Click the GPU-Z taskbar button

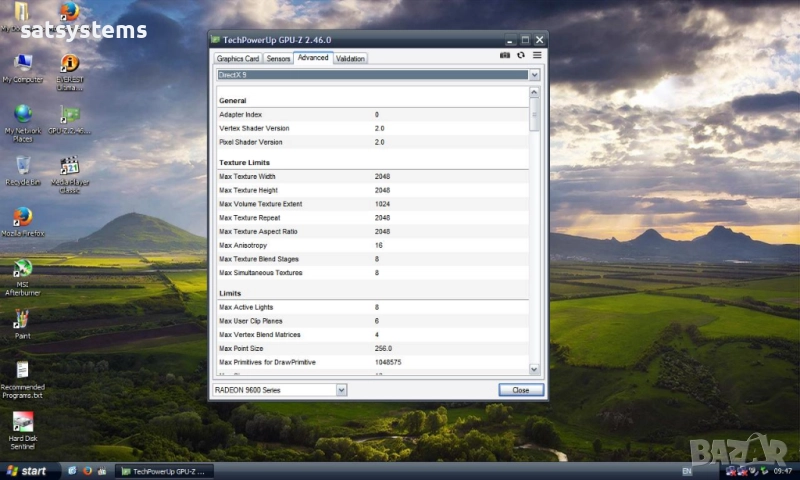point(163,470)
